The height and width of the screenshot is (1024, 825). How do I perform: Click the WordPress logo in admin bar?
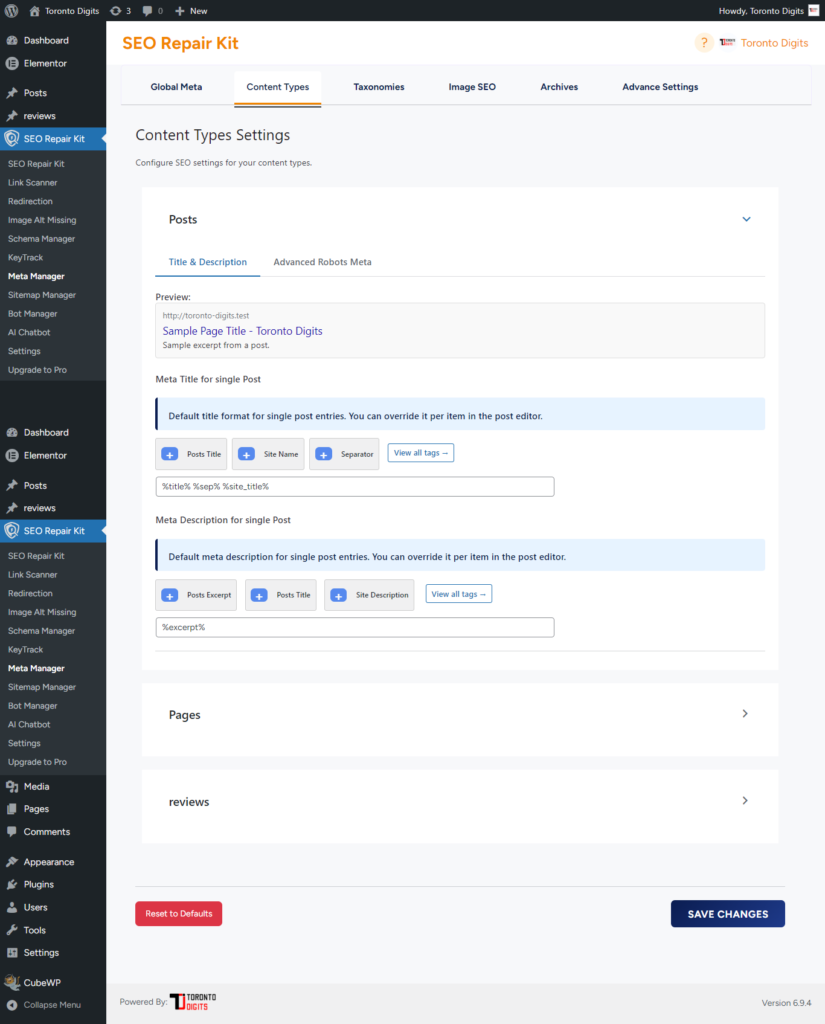click(x=11, y=10)
